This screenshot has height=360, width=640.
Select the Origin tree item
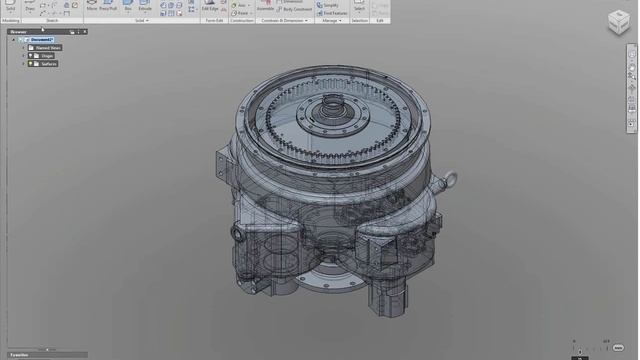(41, 56)
